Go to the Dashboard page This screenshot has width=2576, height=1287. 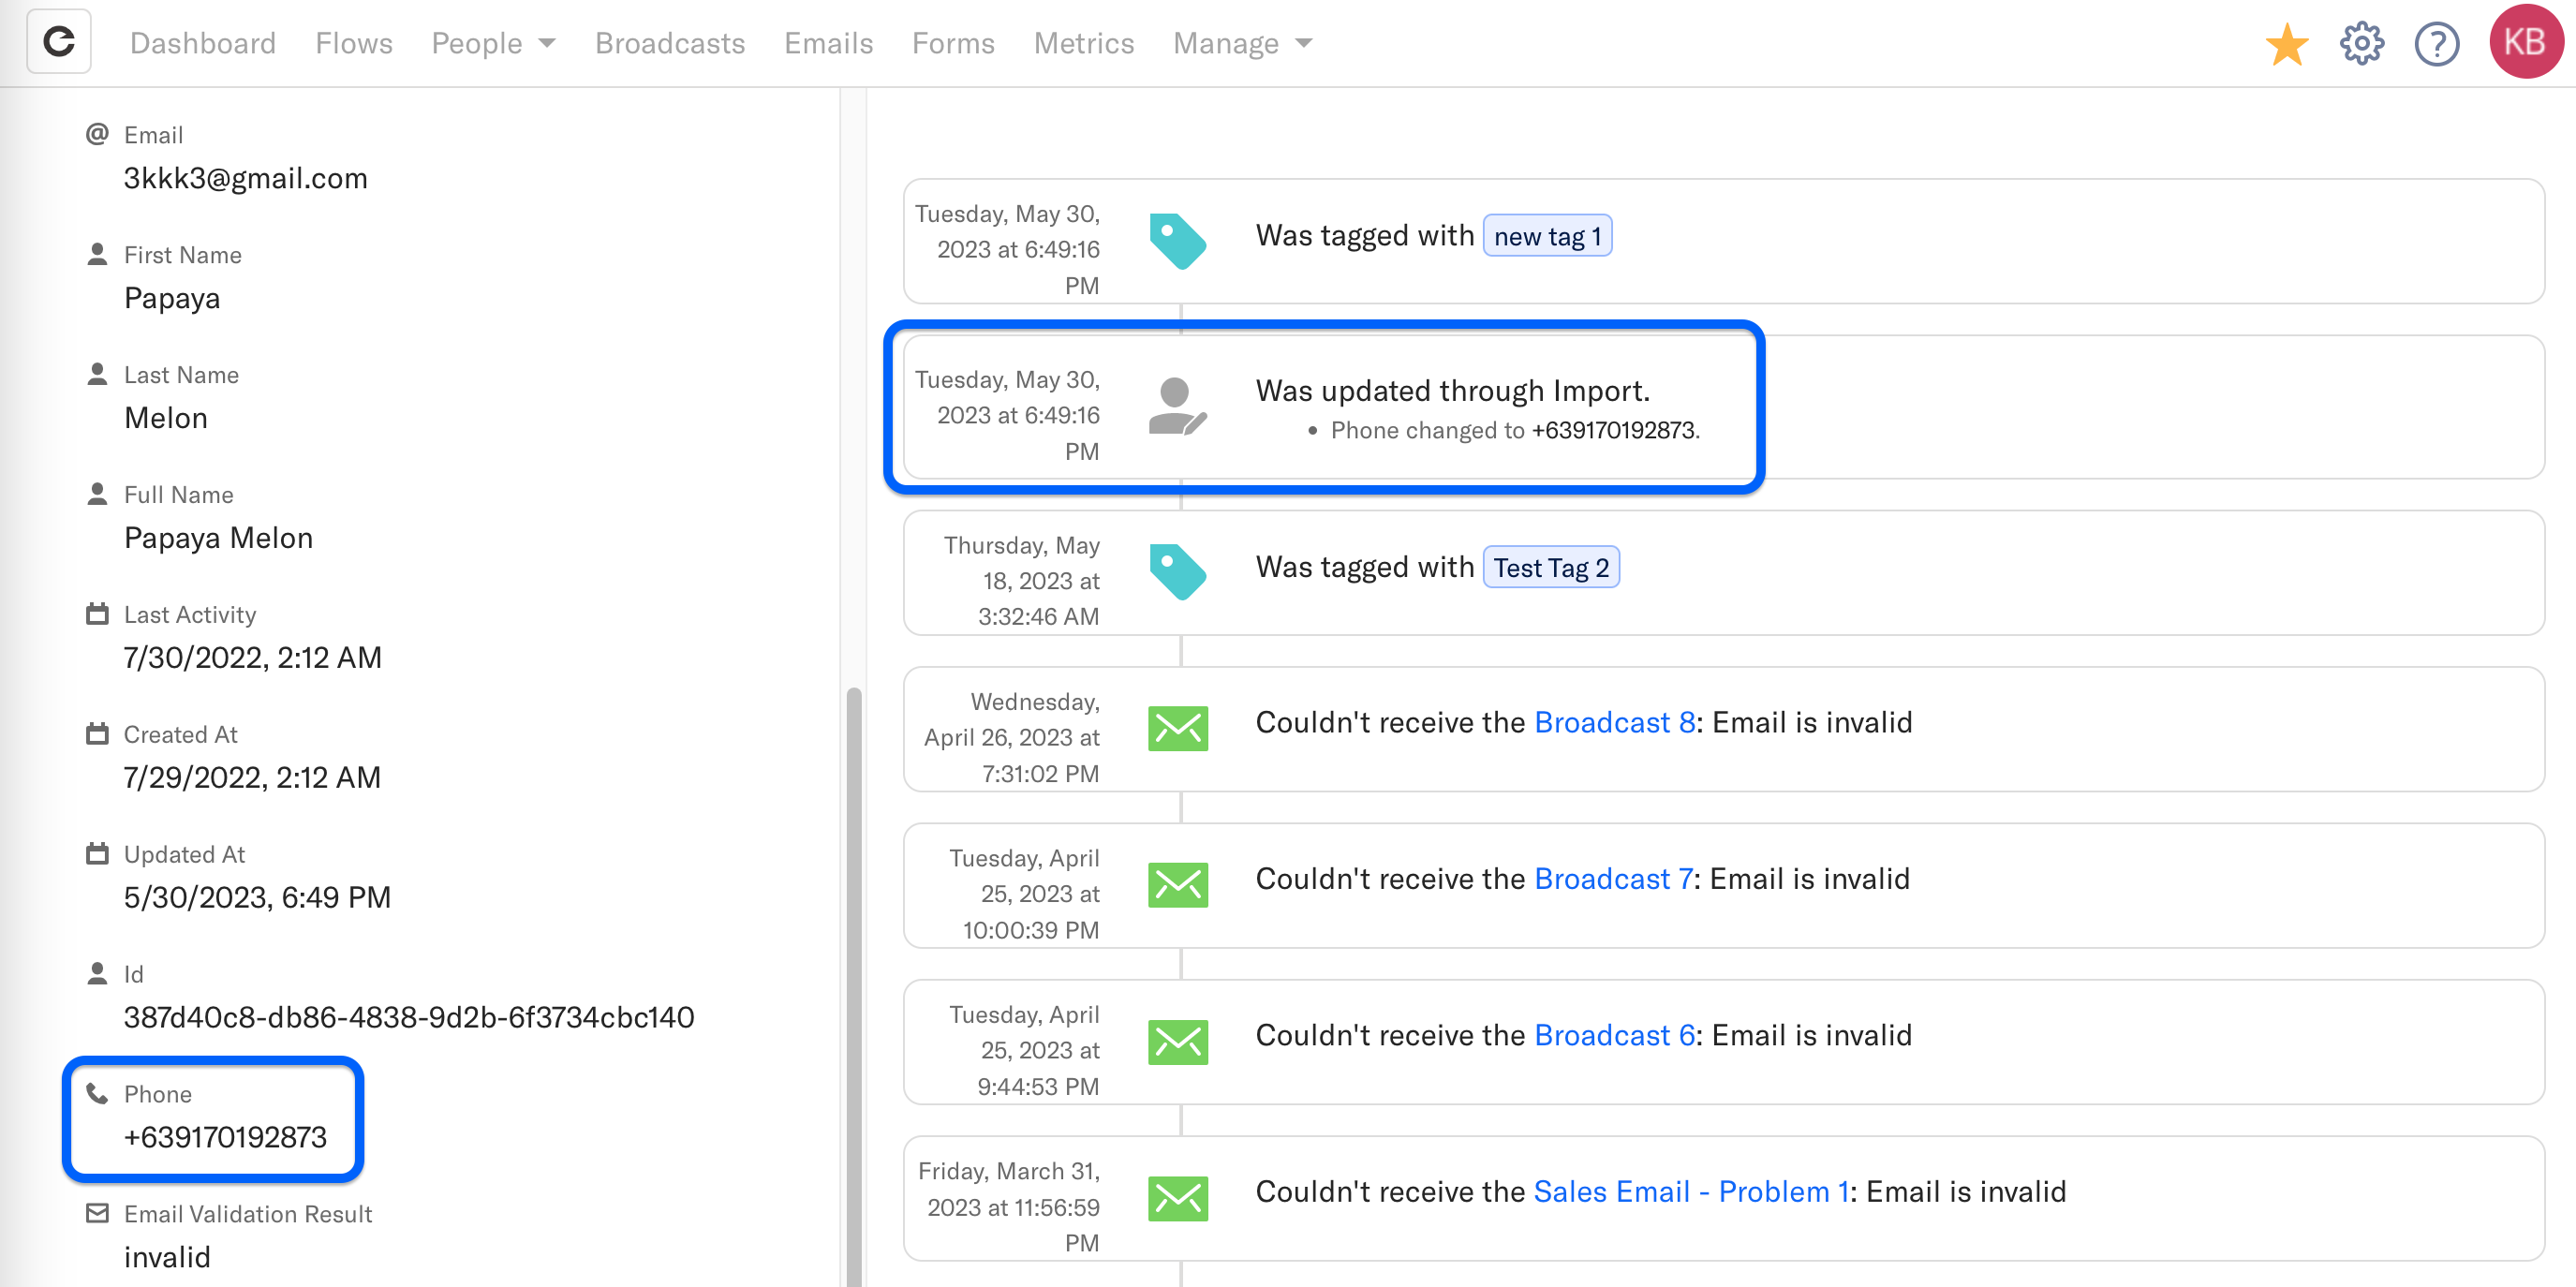203,43
